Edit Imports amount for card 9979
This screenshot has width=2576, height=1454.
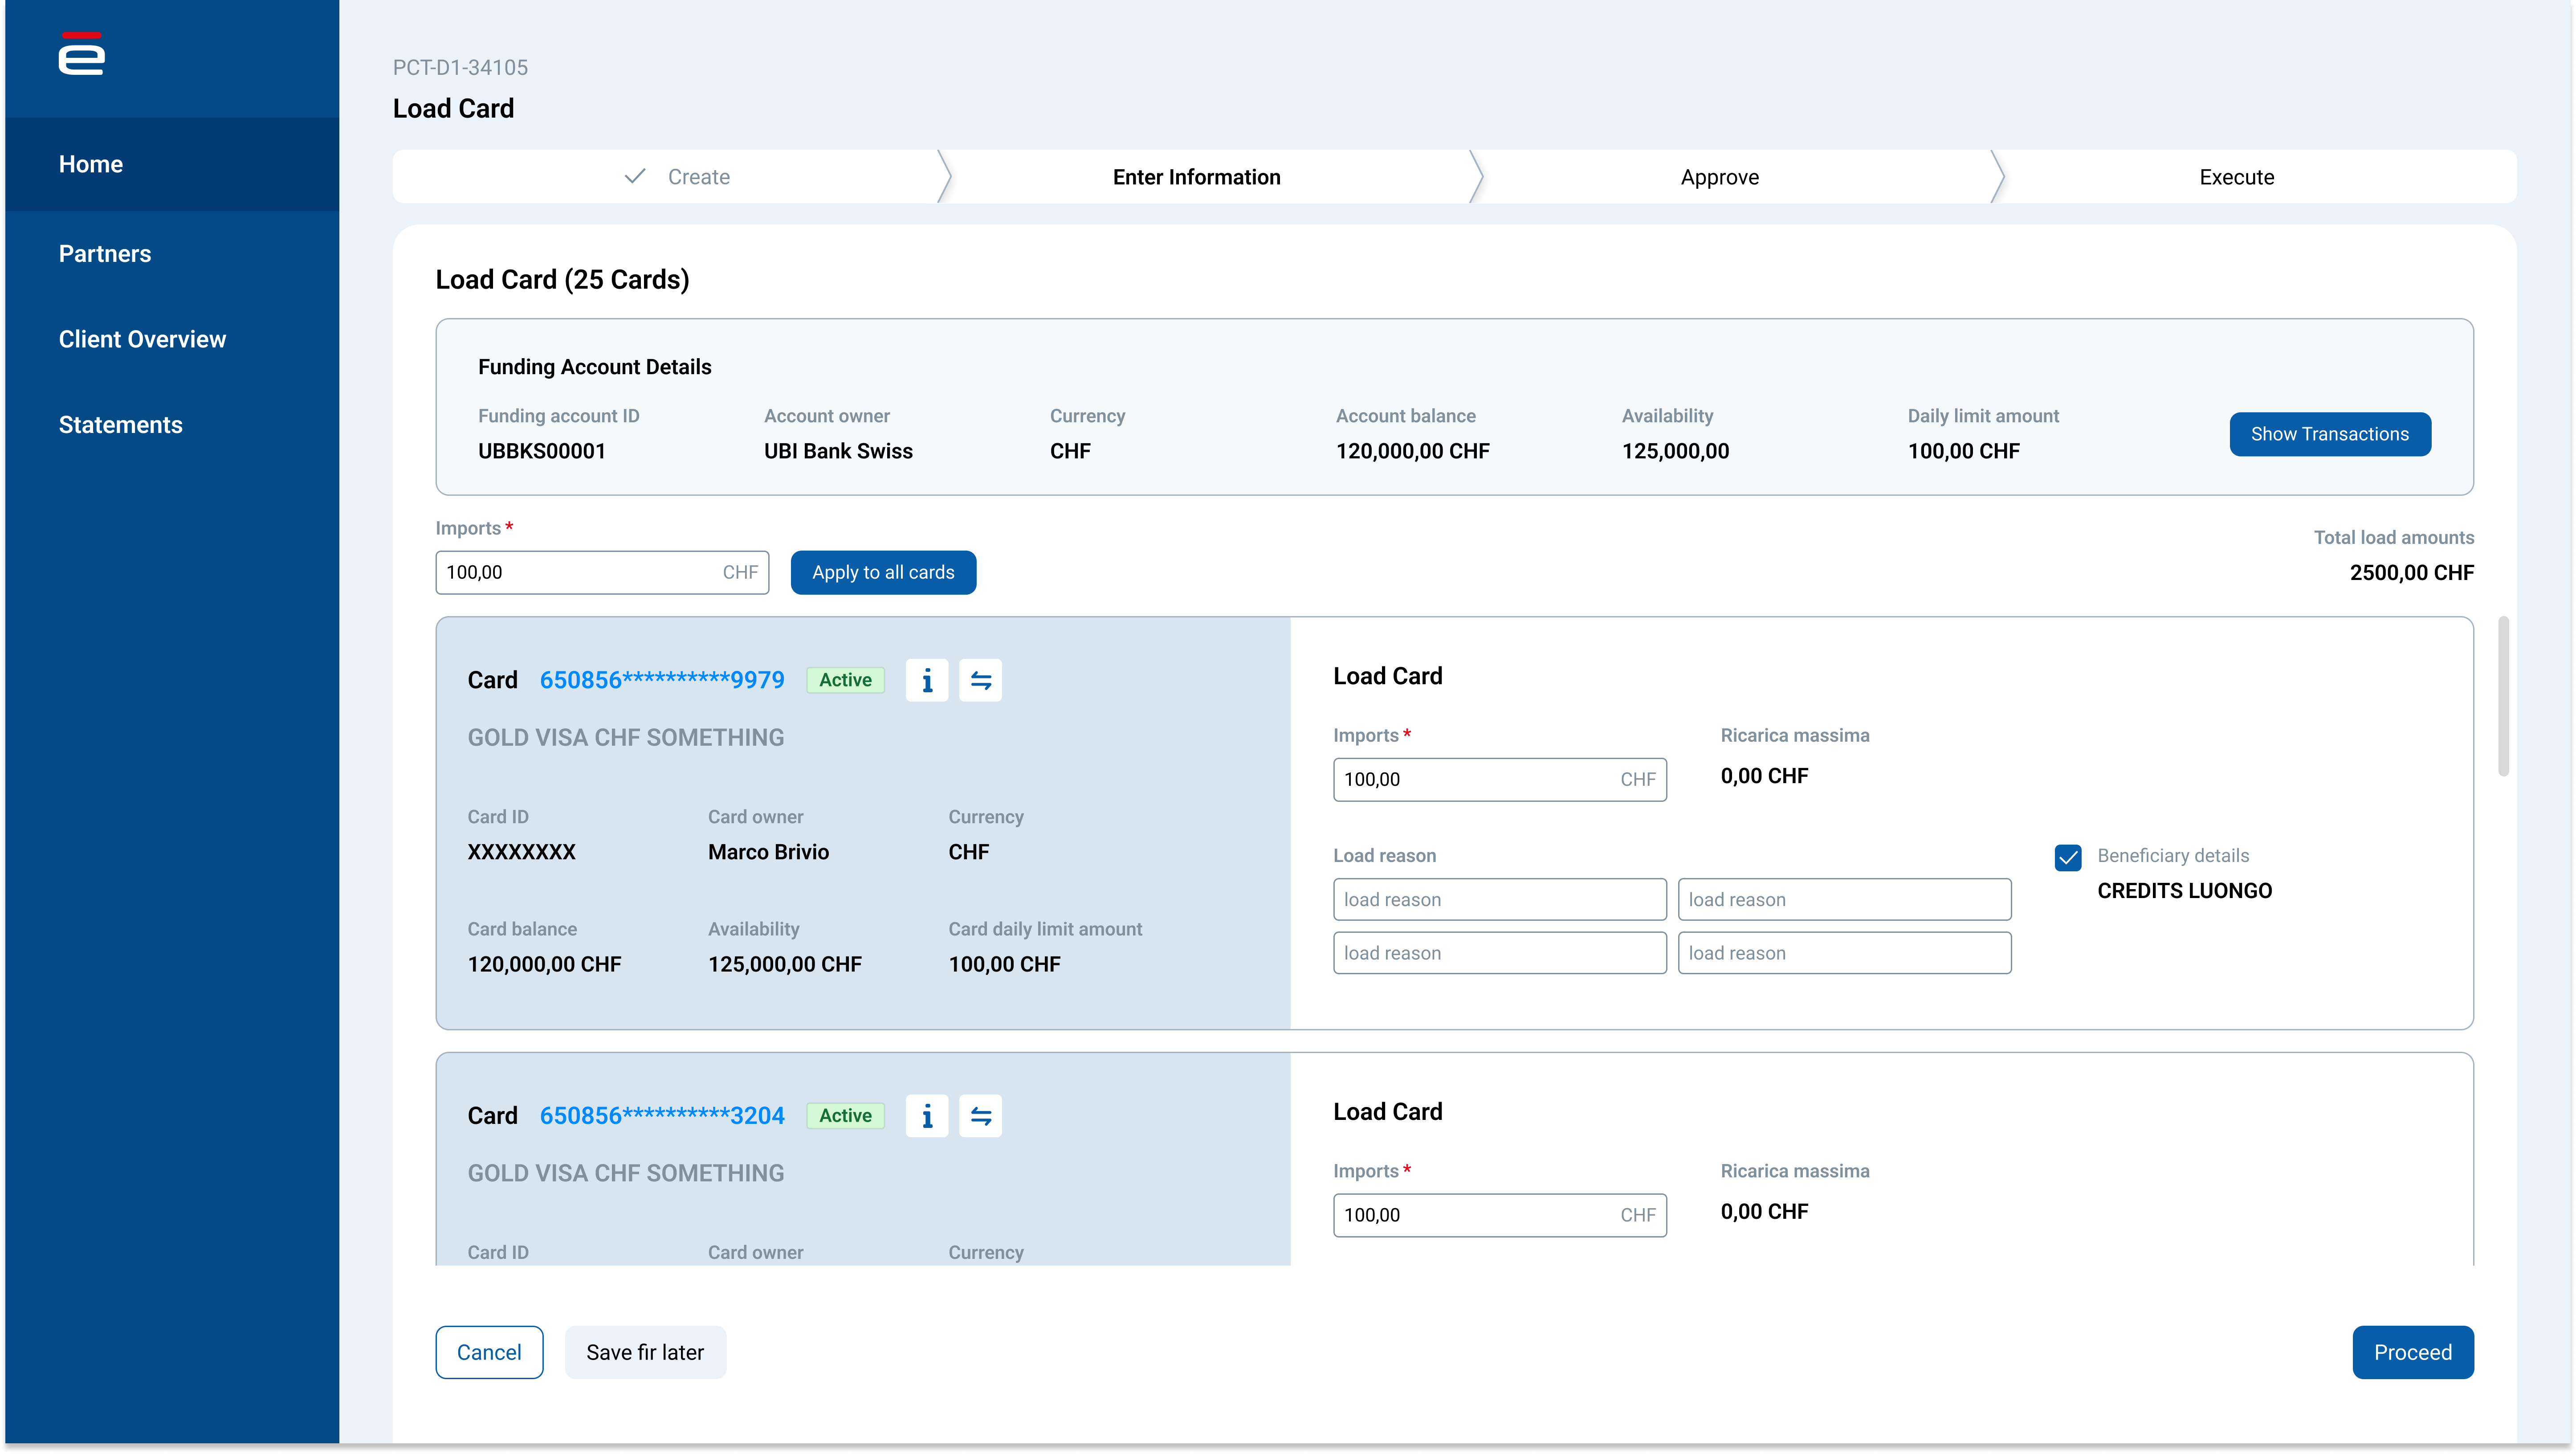(1500, 779)
